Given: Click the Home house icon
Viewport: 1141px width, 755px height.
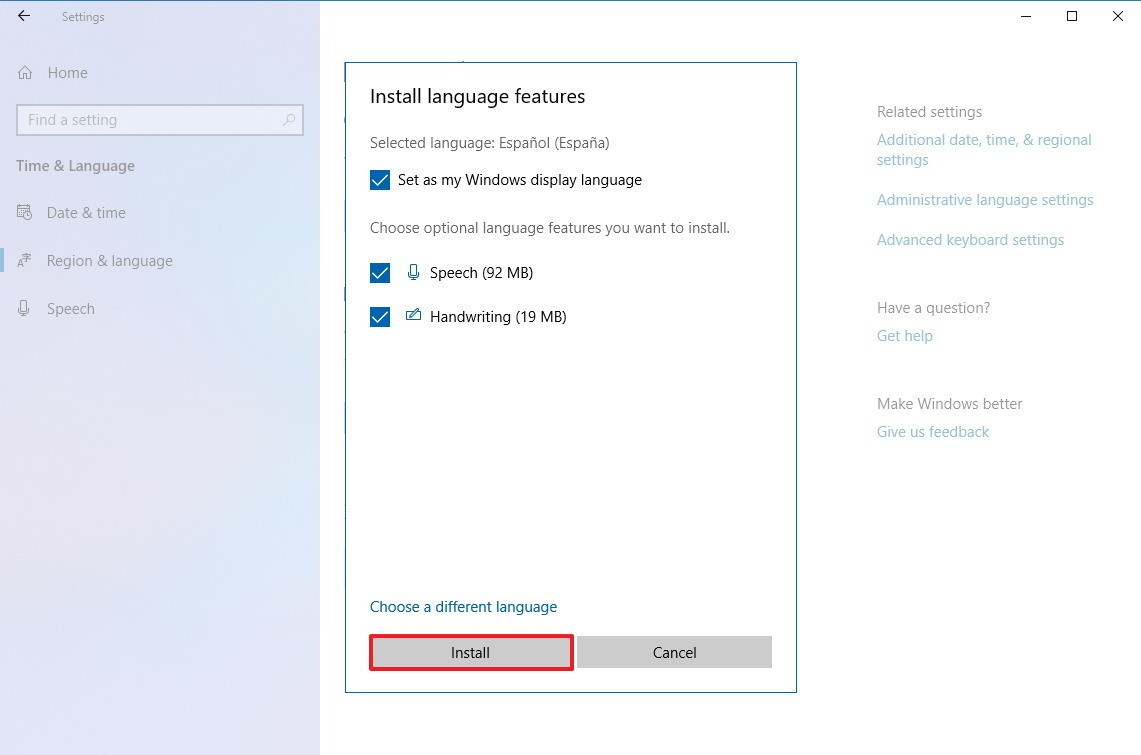Looking at the screenshot, I should [x=25, y=73].
